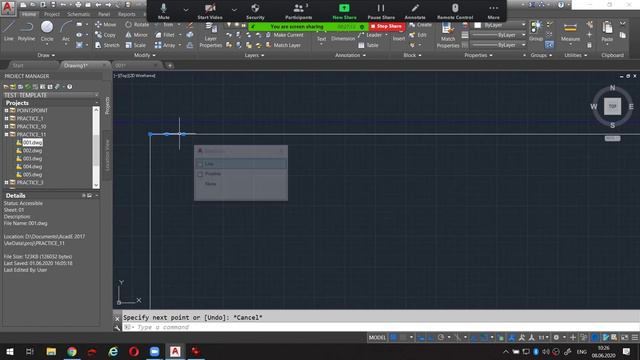Image resolution: width=640 pixels, height=360 pixels.
Task: Click the Insert block tool
Action: pos(399,36)
